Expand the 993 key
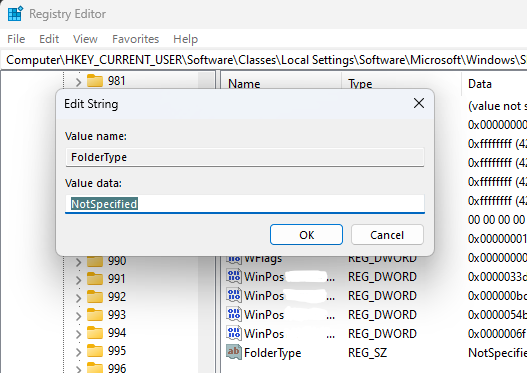Screen dimensions: 527x373 (78, 316)
